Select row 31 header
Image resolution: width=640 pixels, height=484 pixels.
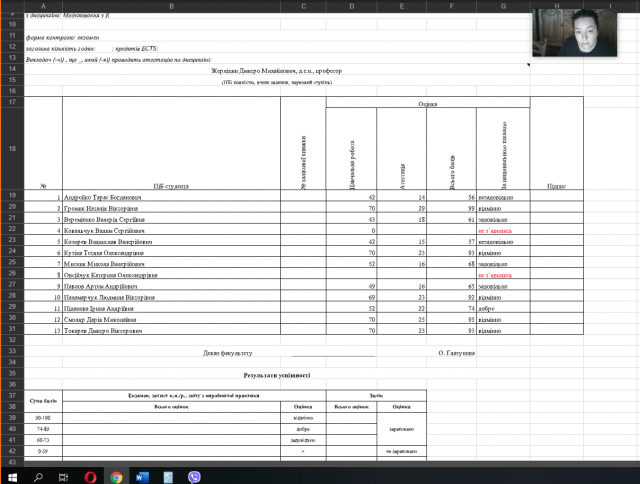11,330
